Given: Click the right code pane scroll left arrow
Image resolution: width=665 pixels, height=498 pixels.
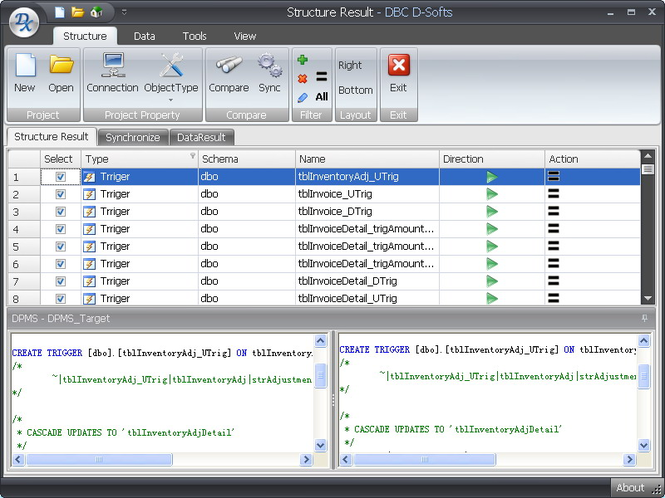Looking at the screenshot, I should 346,459.
